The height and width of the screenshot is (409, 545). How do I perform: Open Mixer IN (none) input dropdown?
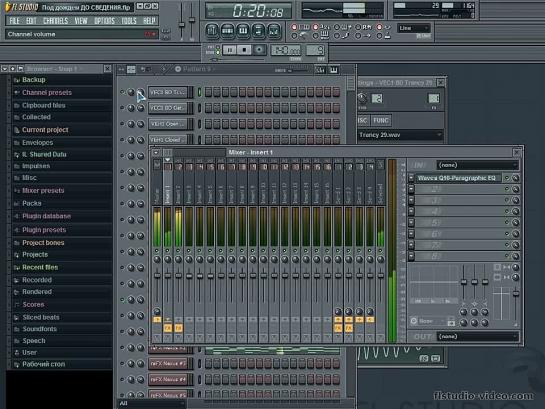click(478, 165)
